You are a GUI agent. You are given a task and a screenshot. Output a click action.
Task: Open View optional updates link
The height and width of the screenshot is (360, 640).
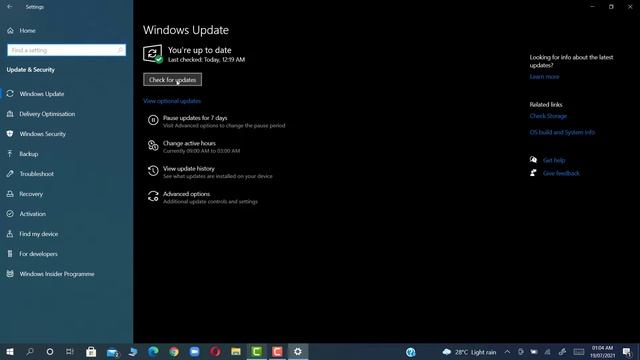pyautogui.click(x=172, y=101)
